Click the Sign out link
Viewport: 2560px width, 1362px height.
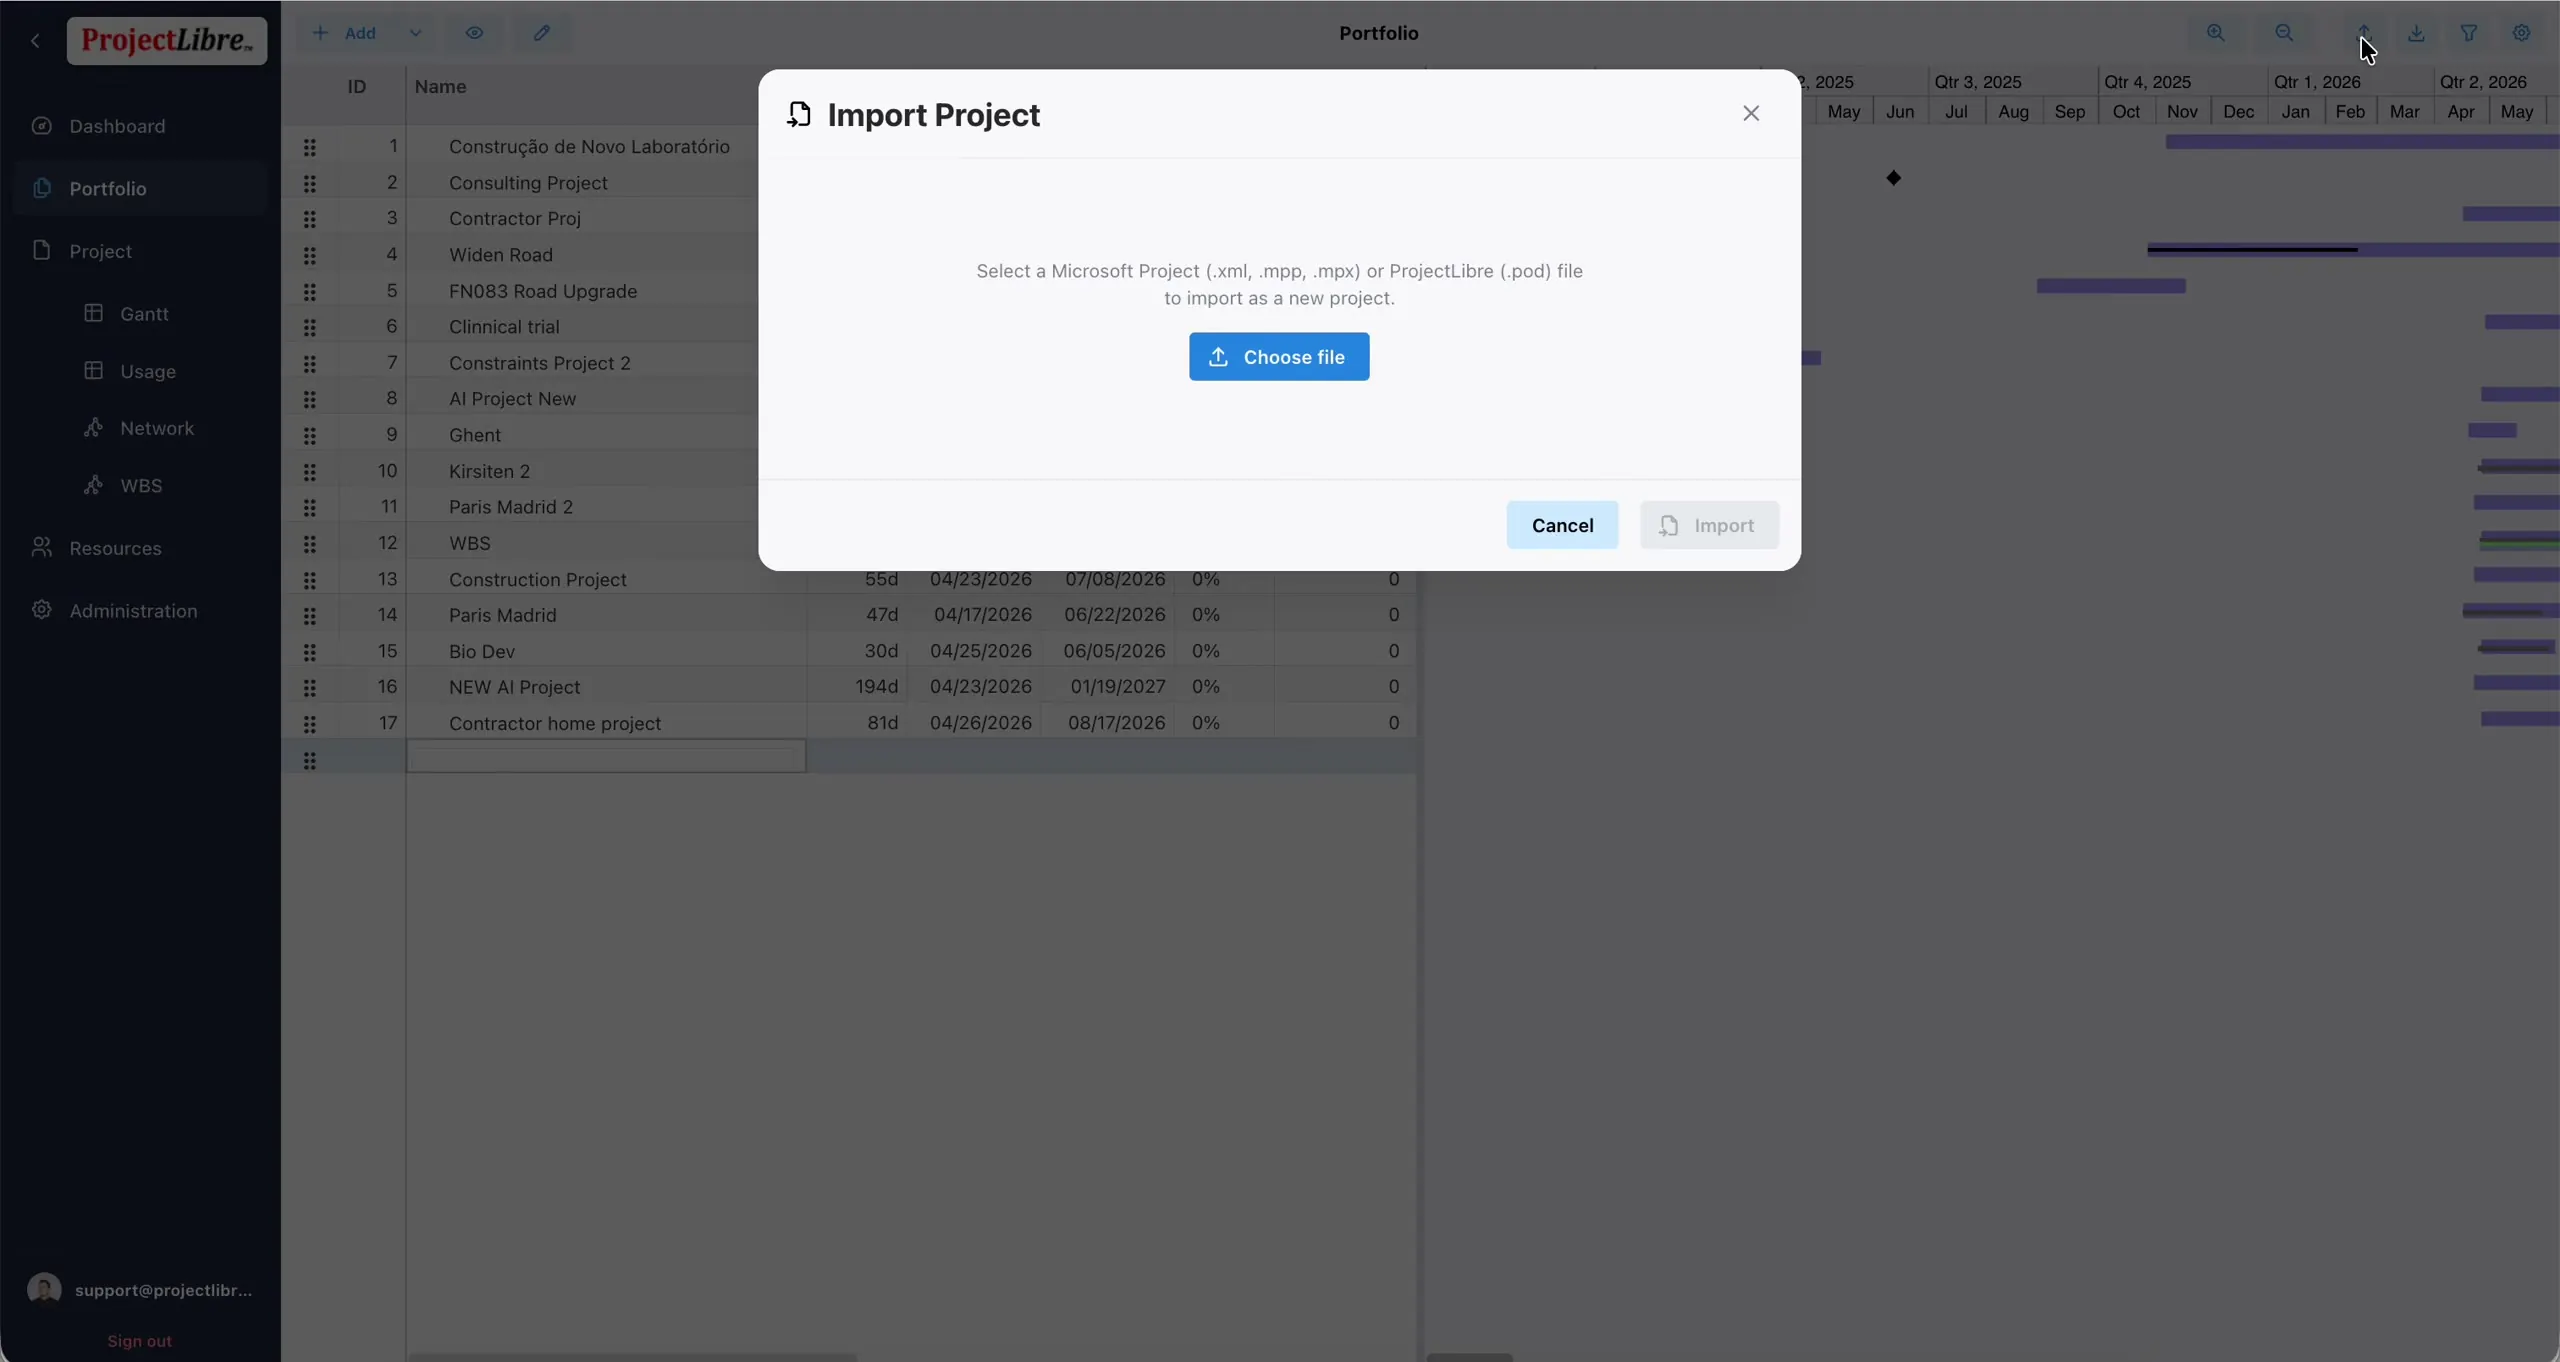tap(139, 1341)
